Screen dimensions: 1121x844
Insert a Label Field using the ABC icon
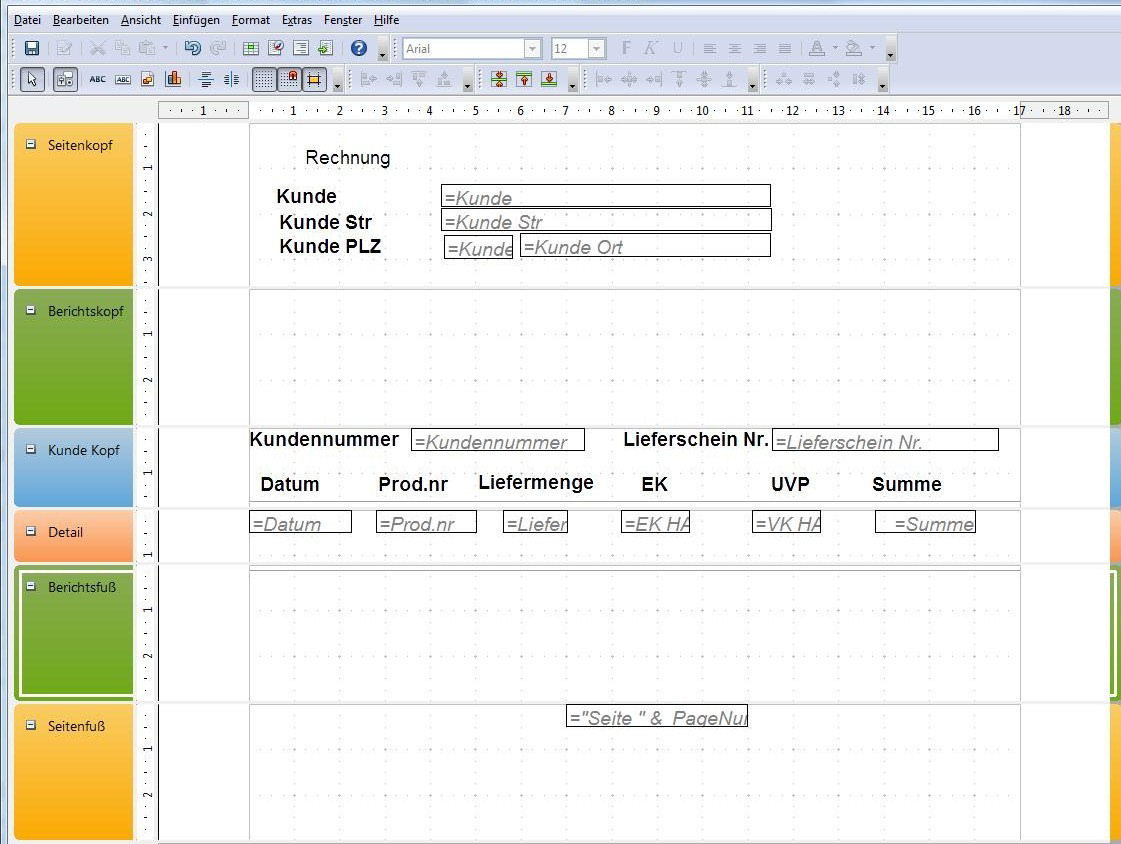coord(97,78)
